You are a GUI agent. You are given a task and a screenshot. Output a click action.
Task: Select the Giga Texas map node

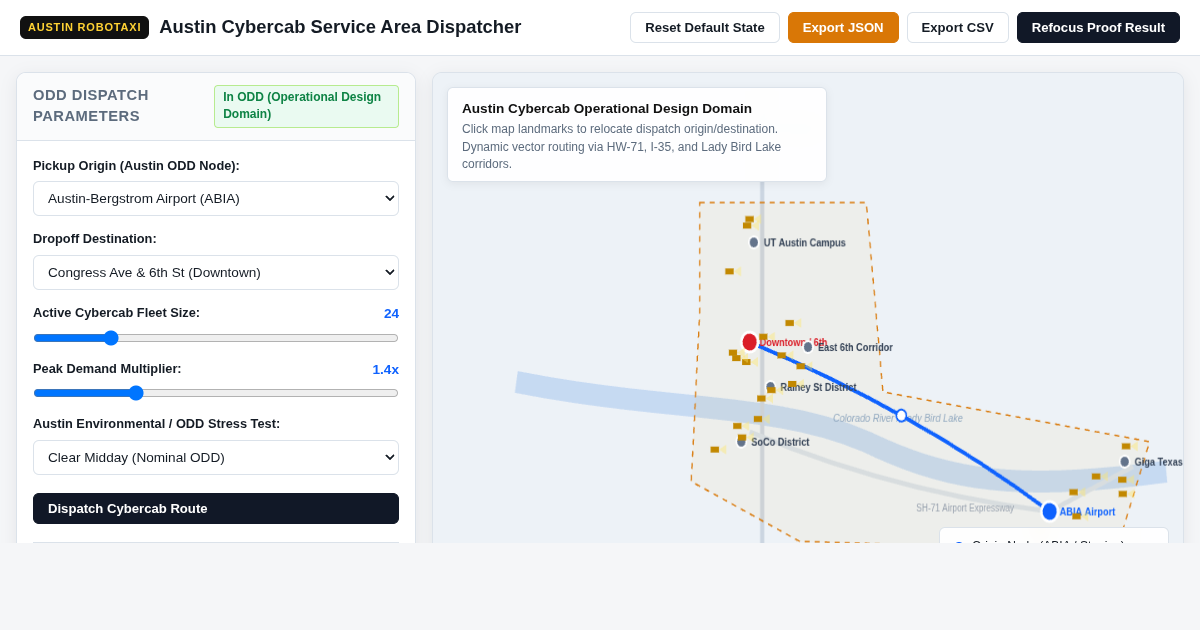1124,462
